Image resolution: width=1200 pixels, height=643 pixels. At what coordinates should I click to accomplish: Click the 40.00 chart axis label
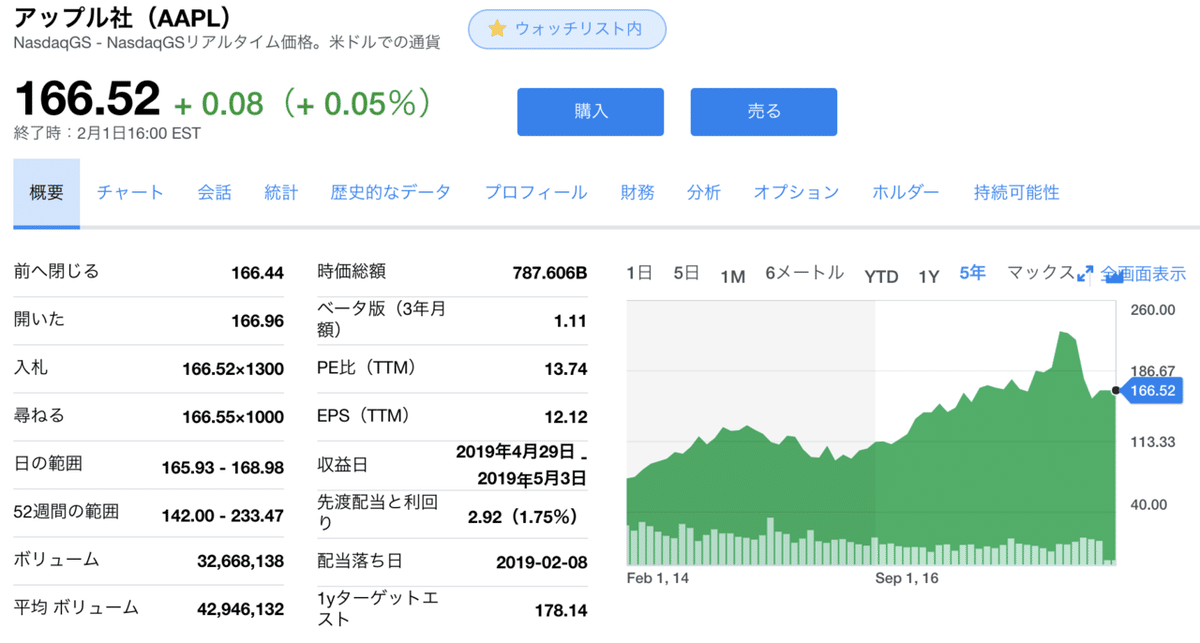pyautogui.click(x=1150, y=505)
